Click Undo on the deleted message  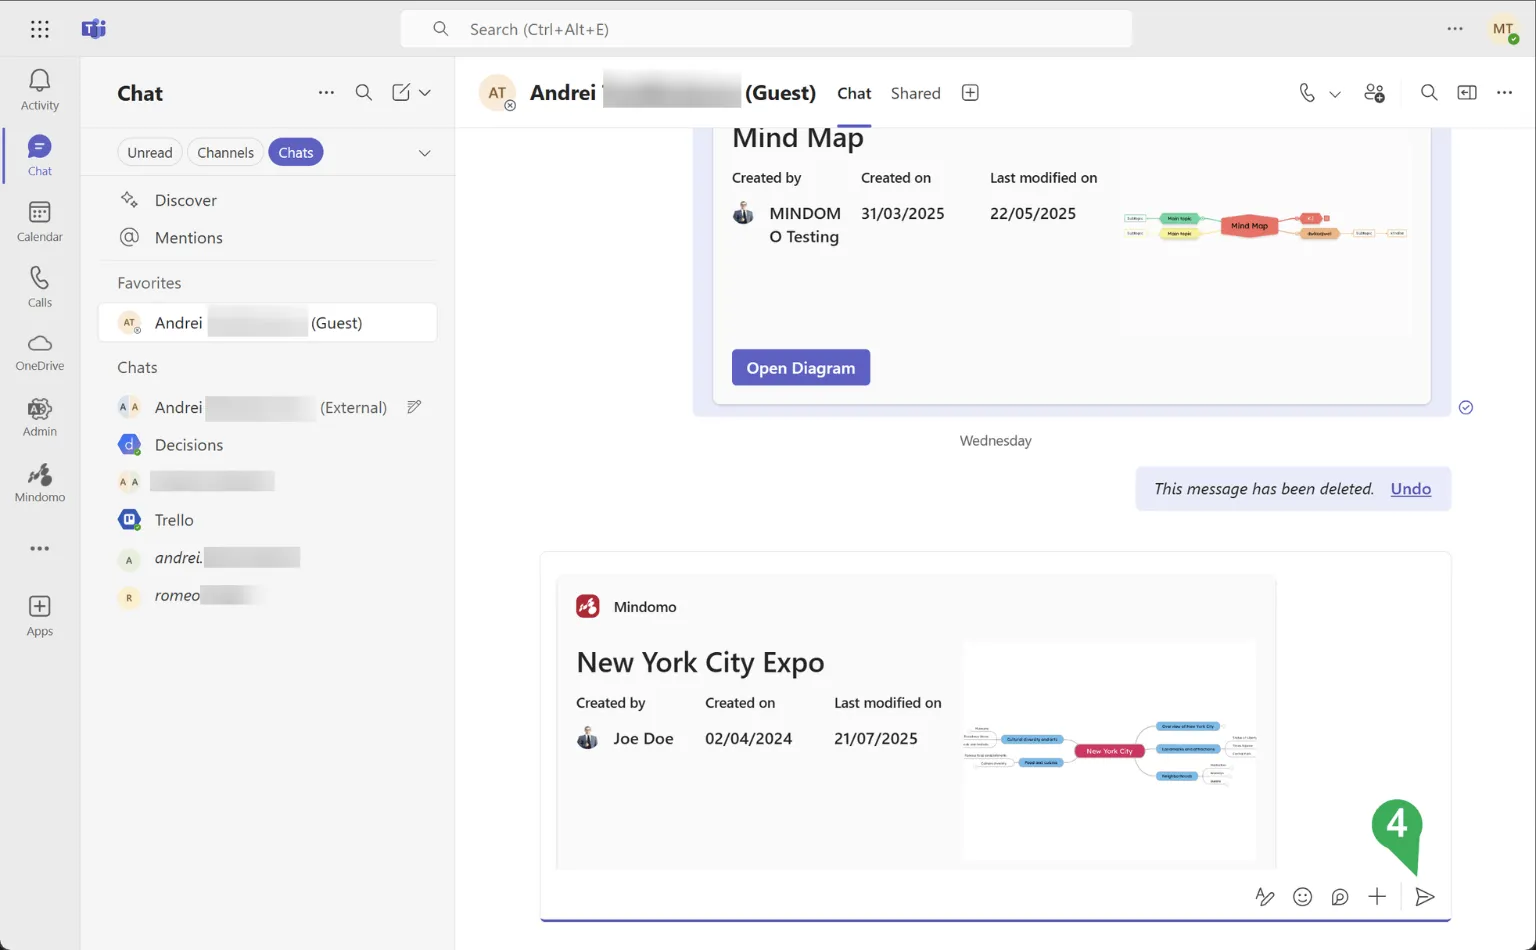pos(1410,489)
